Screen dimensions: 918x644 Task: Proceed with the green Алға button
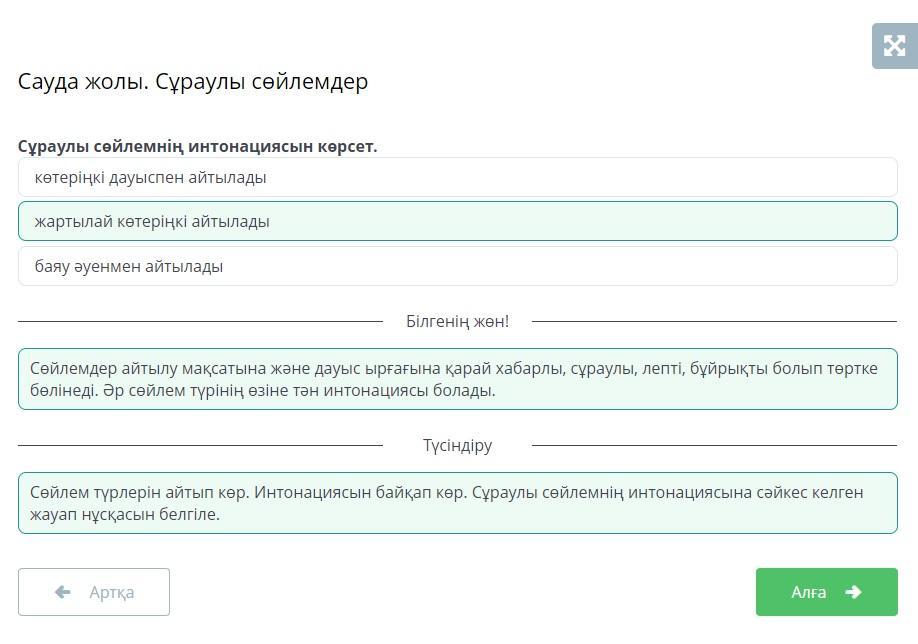[826, 592]
